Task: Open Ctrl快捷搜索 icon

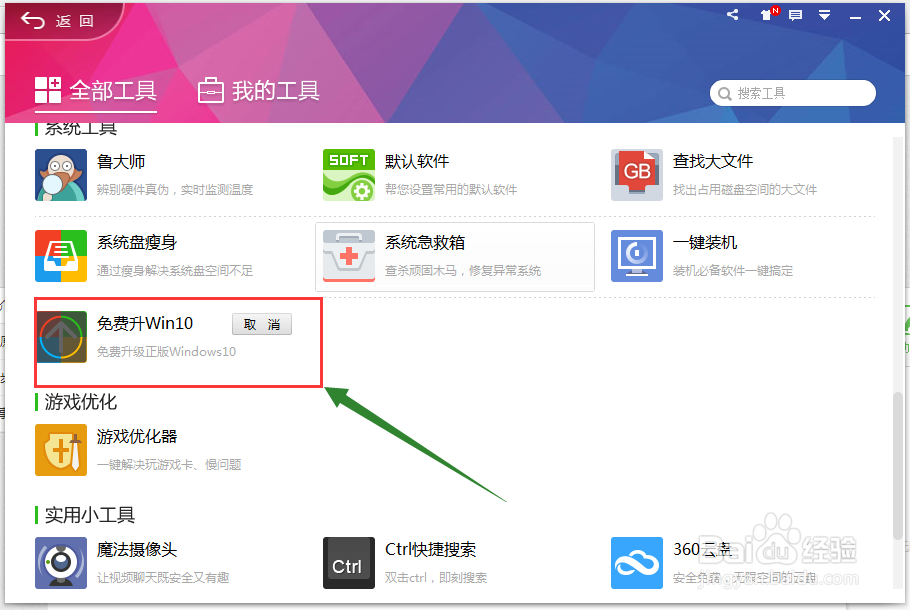Action: click(x=349, y=563)
